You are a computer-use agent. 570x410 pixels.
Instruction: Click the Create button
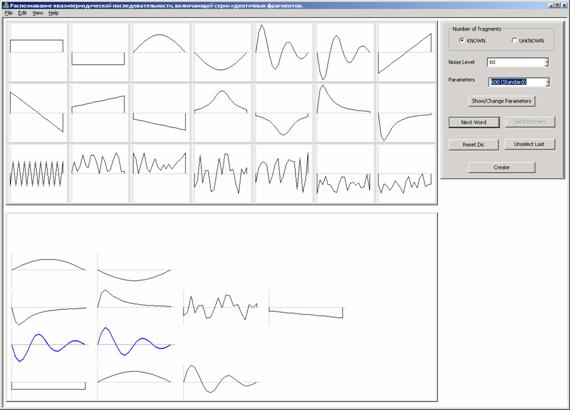tap(501, 167)
